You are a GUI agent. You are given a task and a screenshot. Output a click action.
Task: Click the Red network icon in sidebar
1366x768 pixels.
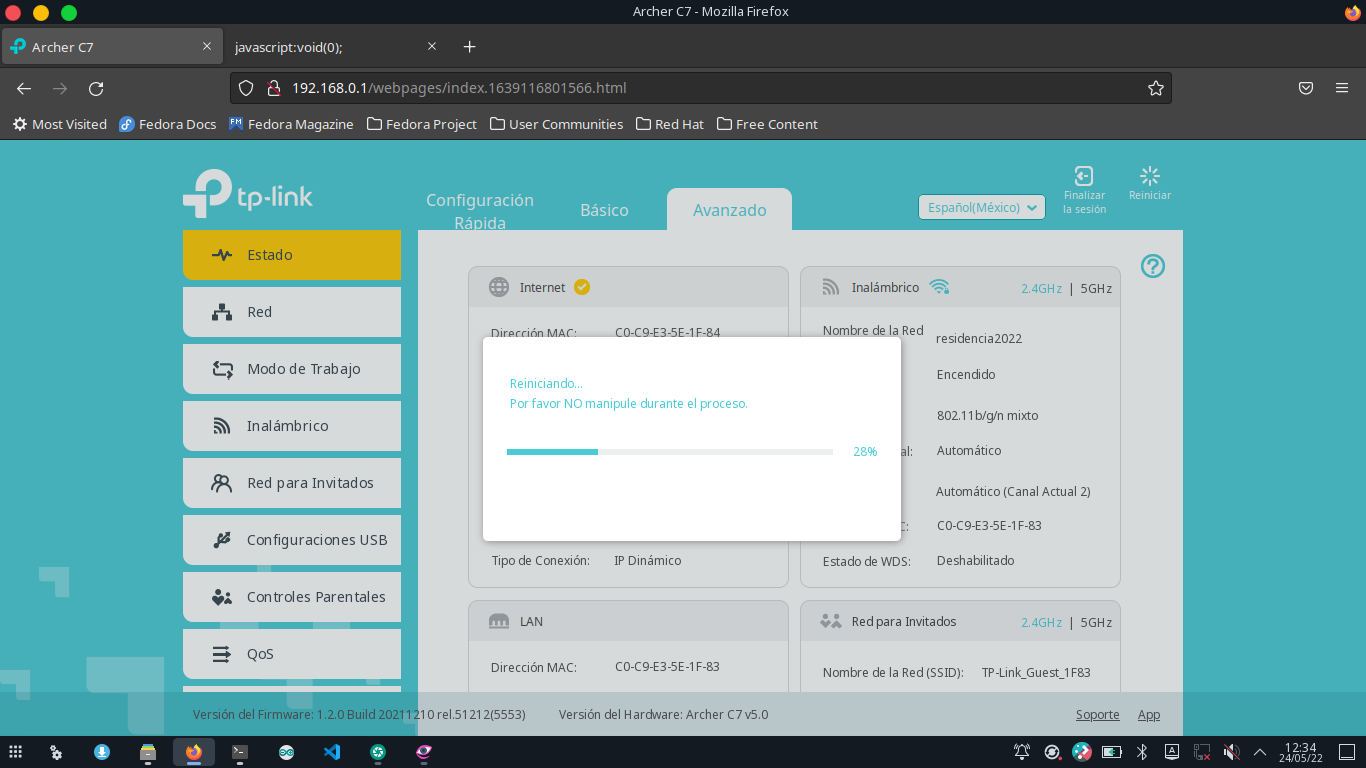pyautogui.click(x=222, y=312)
